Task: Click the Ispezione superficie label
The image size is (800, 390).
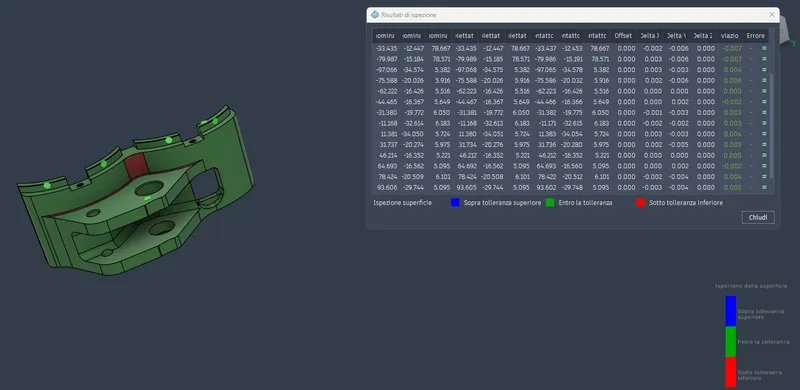Action: [x=403, y=203]
